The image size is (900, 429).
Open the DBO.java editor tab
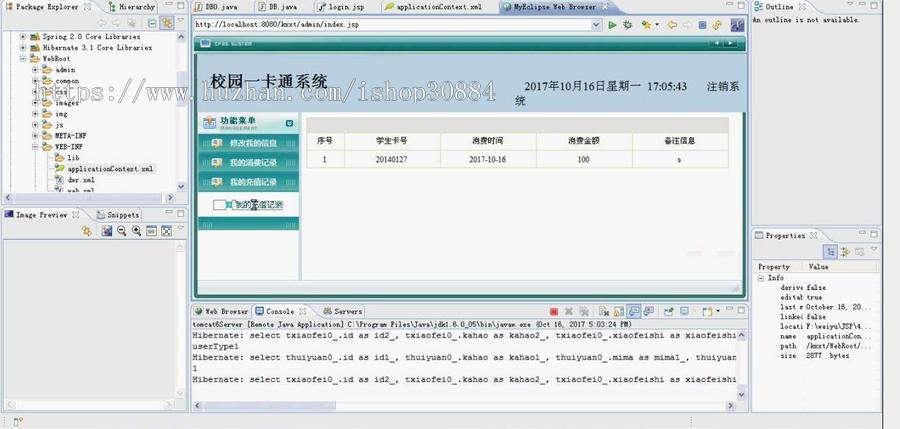216,7
